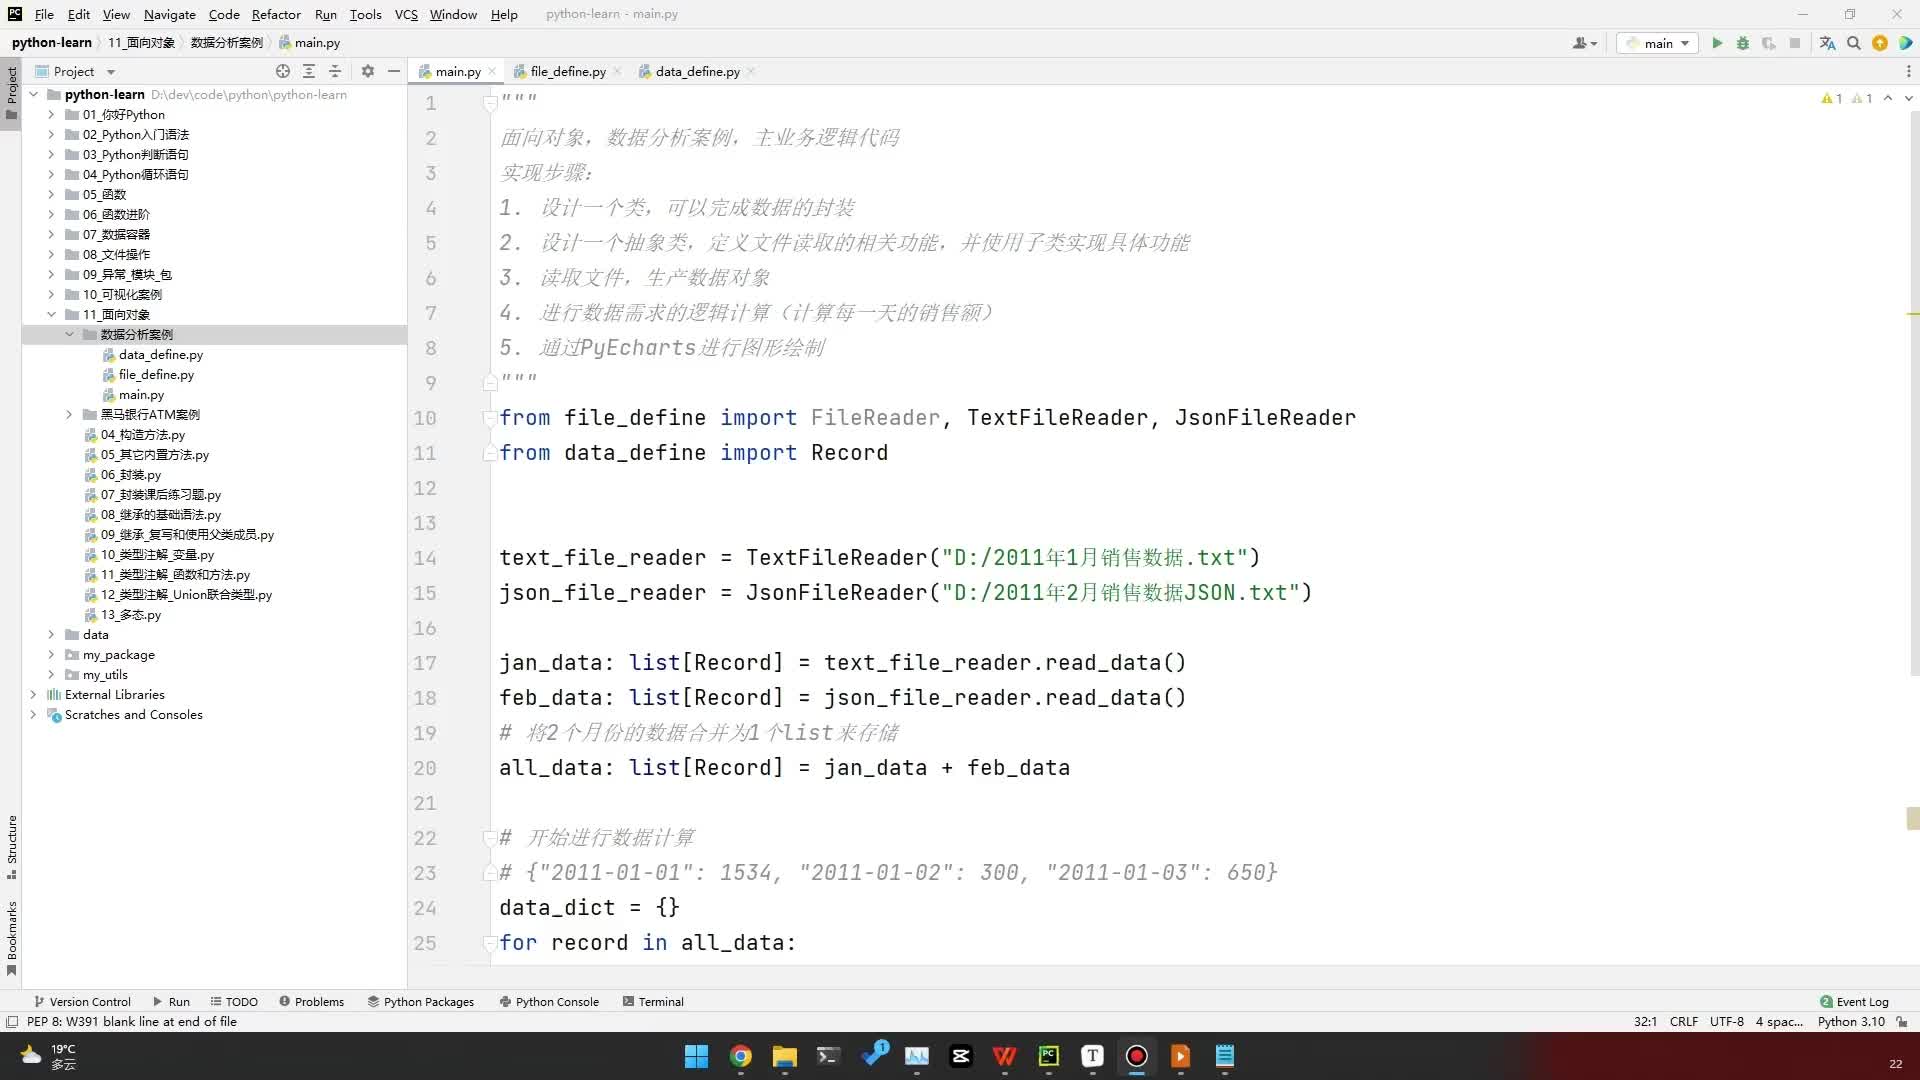The height and width of the screenshot is (1080, 1920).
Task: Run the main configuration with the green play icon
Action: click(x=1717, y=43)
